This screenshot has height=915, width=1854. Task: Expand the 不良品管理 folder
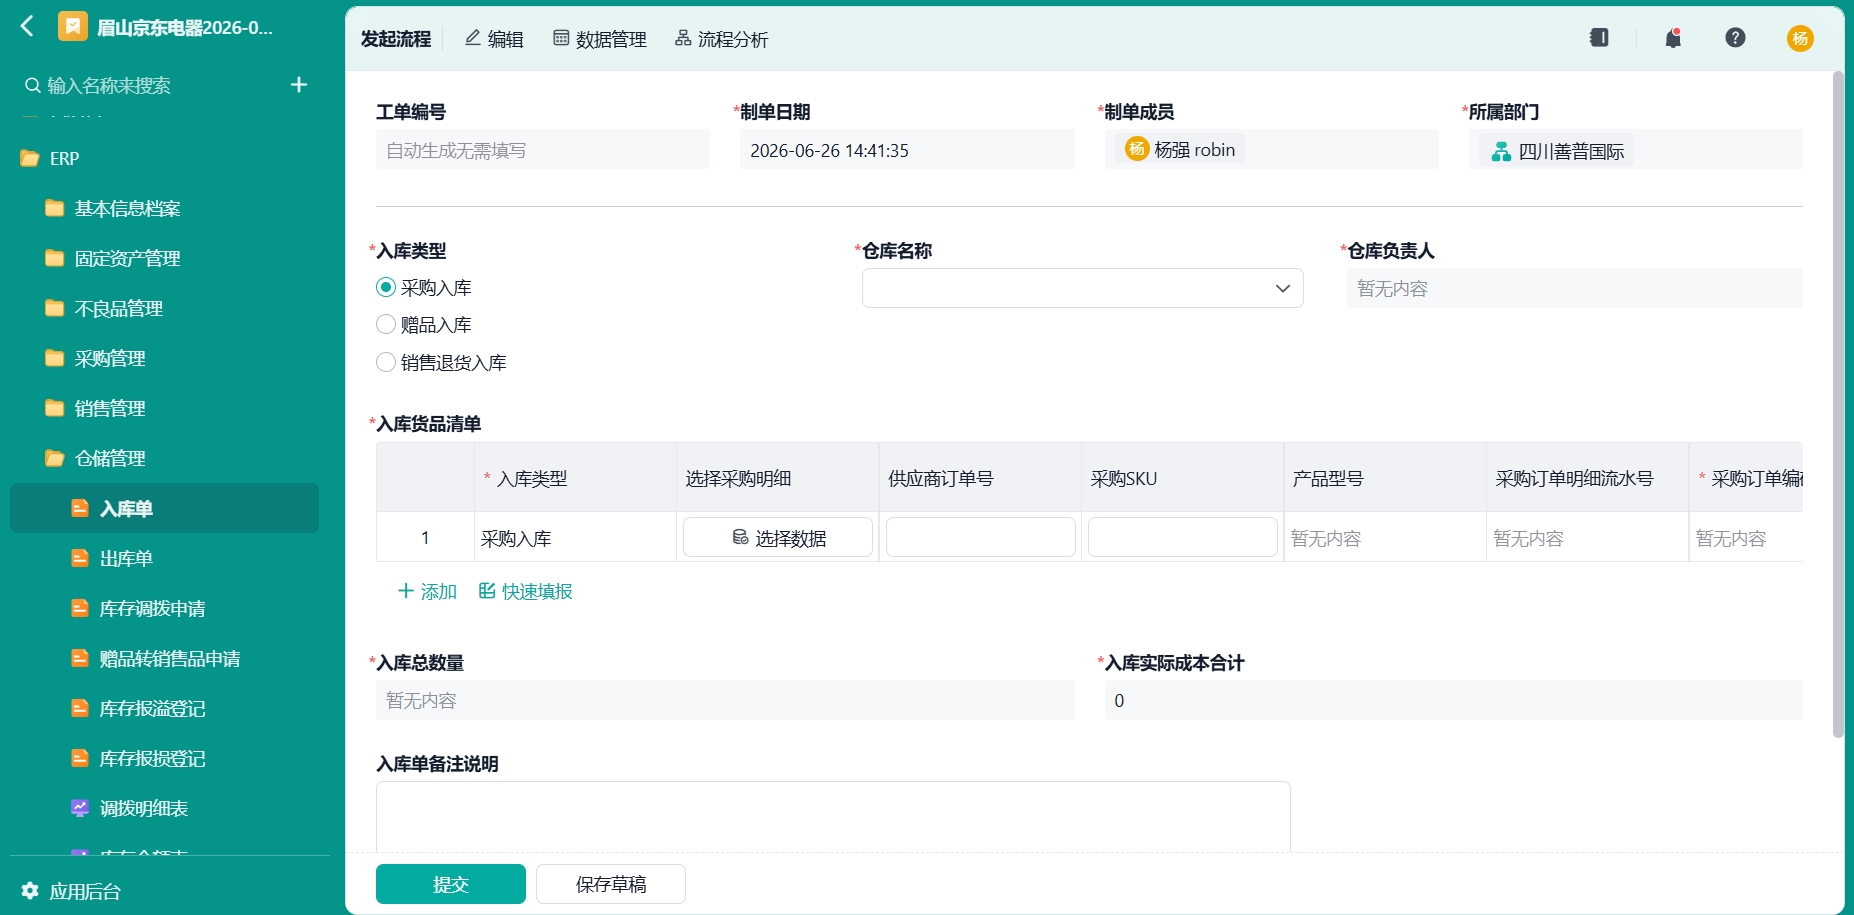(x=55, y=308)
